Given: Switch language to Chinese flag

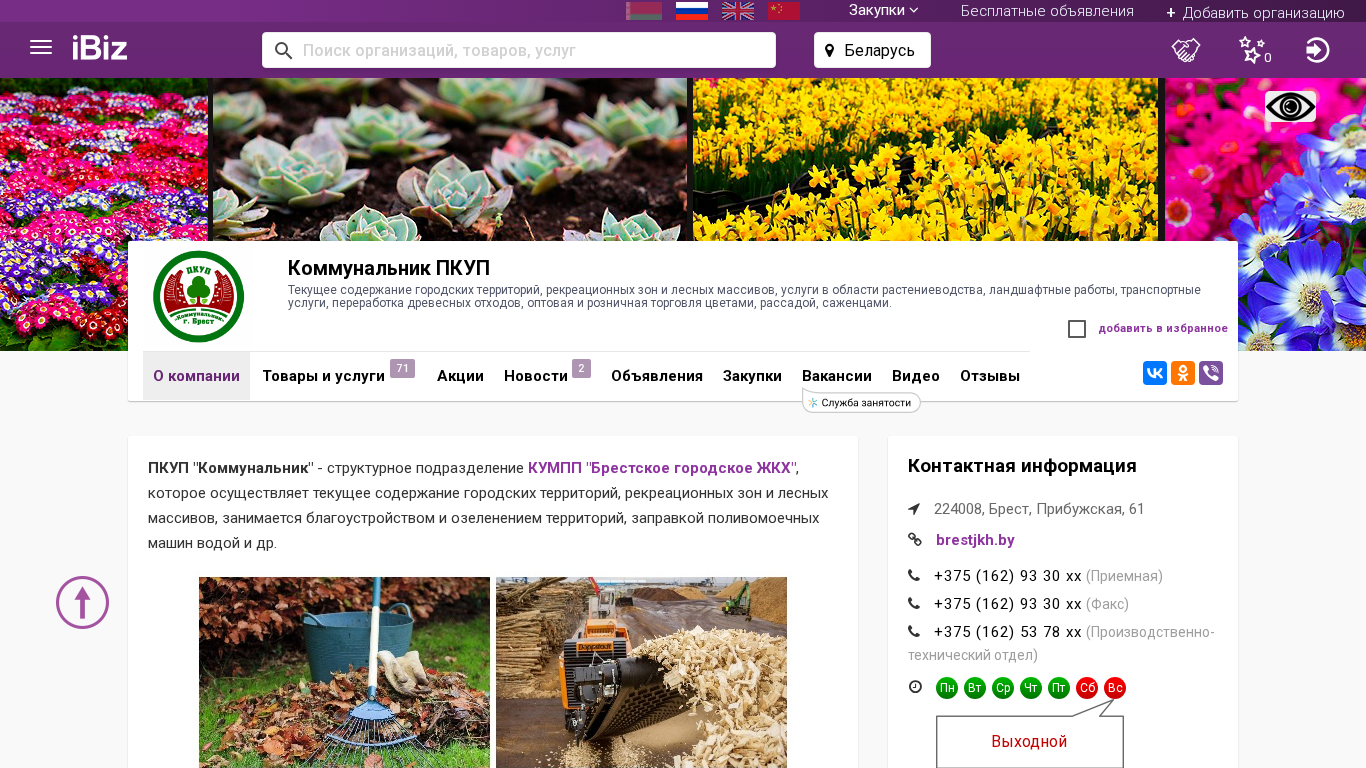Looking at the screenshot, I should click(784, 11).
